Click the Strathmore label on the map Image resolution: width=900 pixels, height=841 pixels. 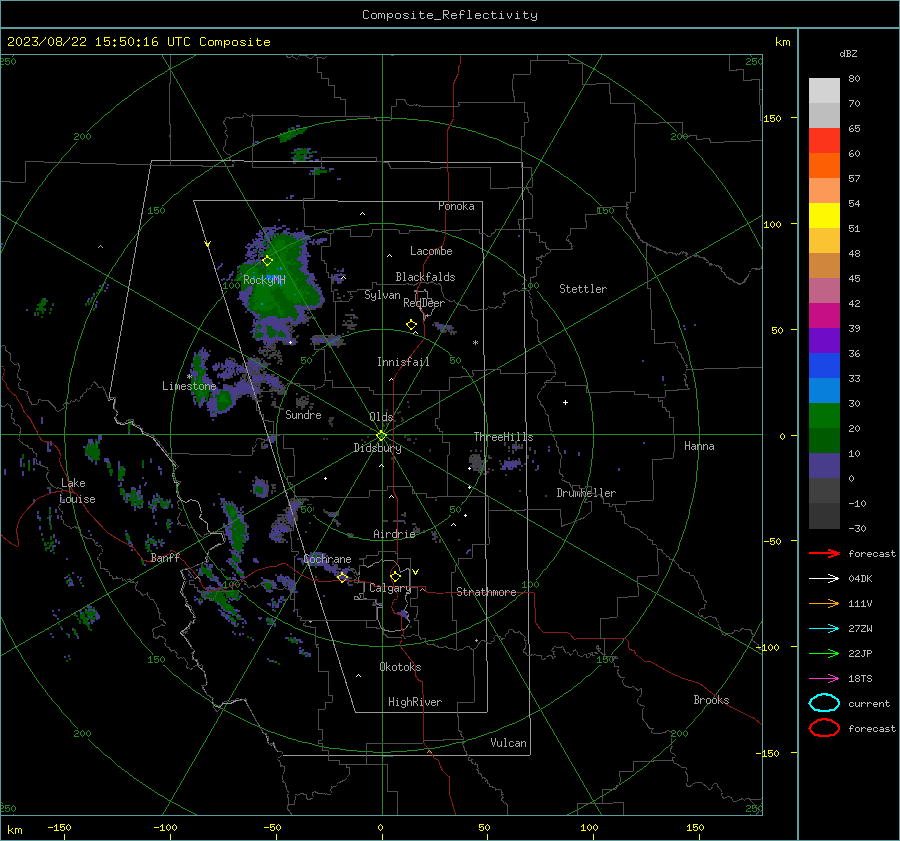tap(486, 592)
